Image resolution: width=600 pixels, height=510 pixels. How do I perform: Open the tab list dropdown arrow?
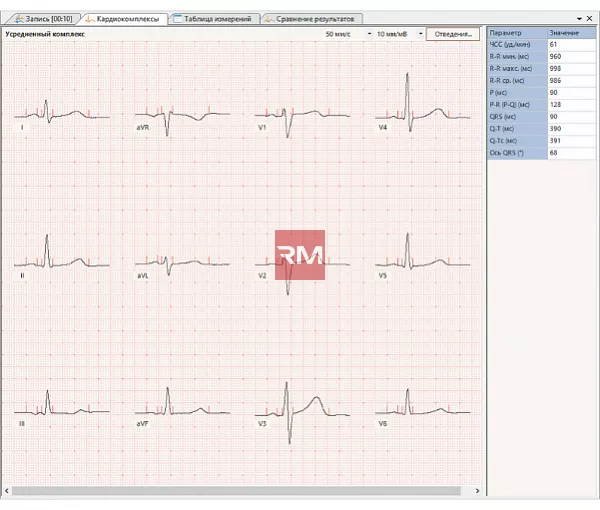pyautogui.click(x=579, y=18)
